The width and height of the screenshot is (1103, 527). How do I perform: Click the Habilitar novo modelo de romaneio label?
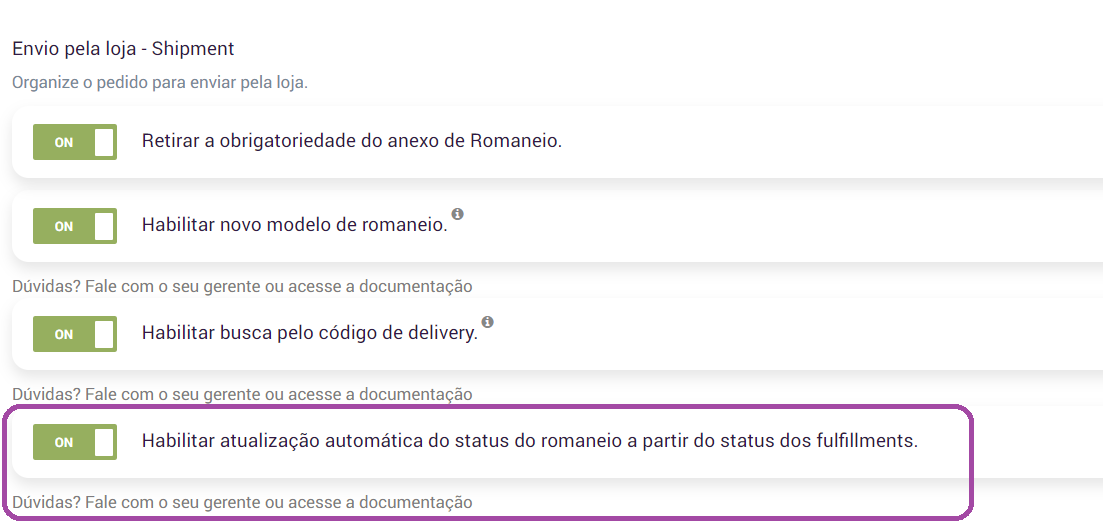294,225
